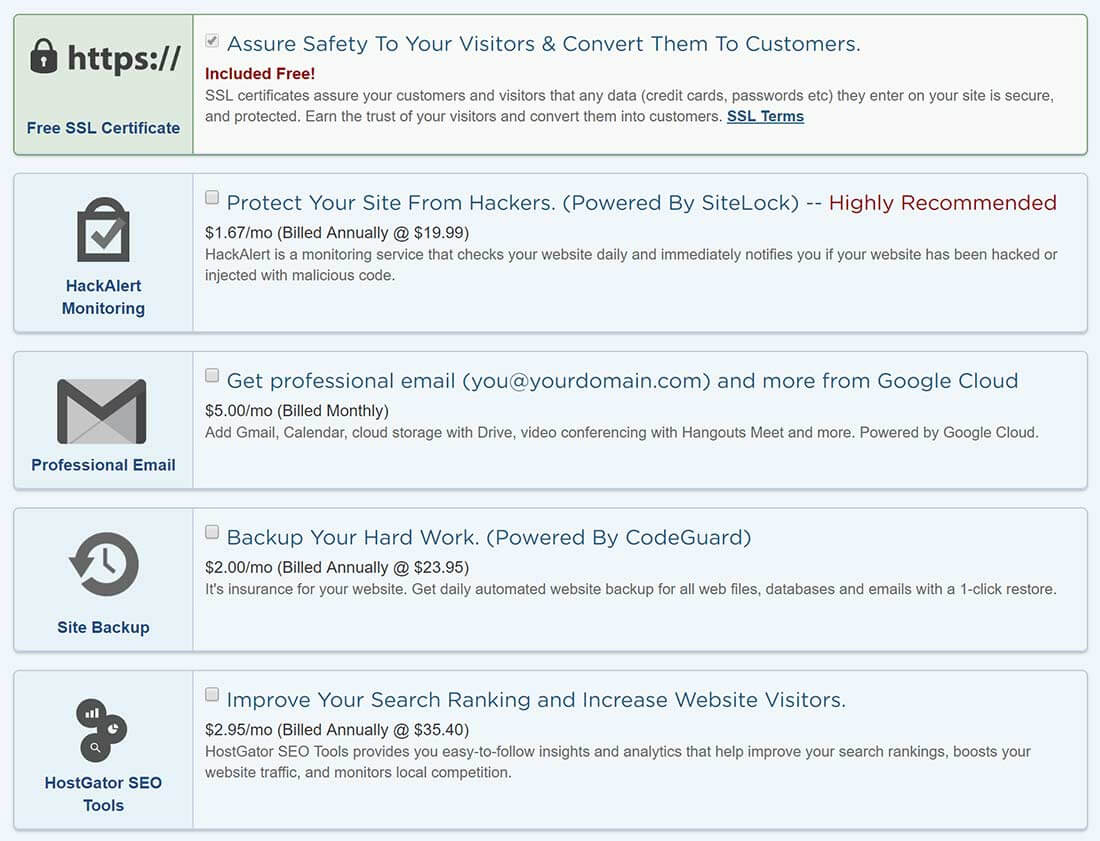The image size is (1100, 841).
Task: Click the HostGator SEO Tools label
Action: [103, 794]
